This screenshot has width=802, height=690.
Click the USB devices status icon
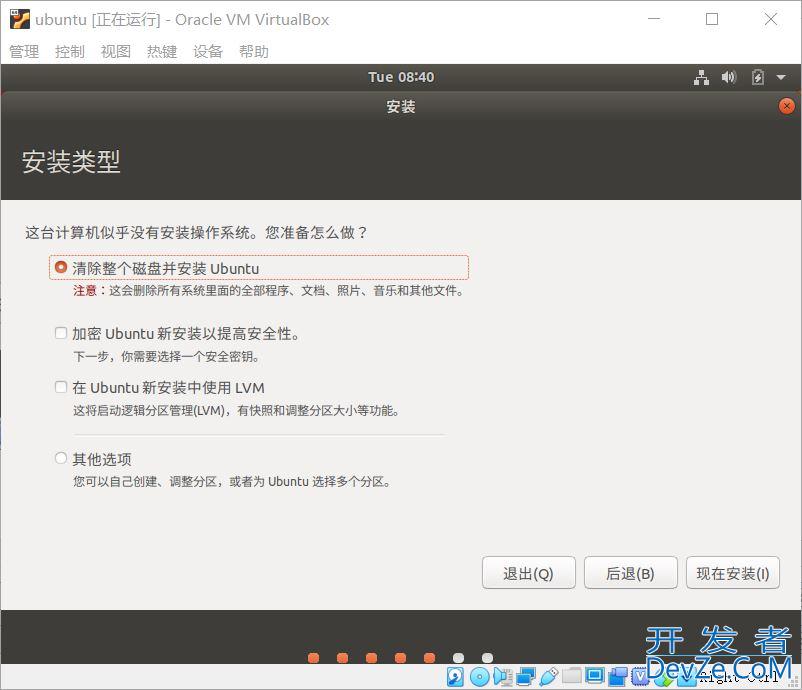pos(548,677)
